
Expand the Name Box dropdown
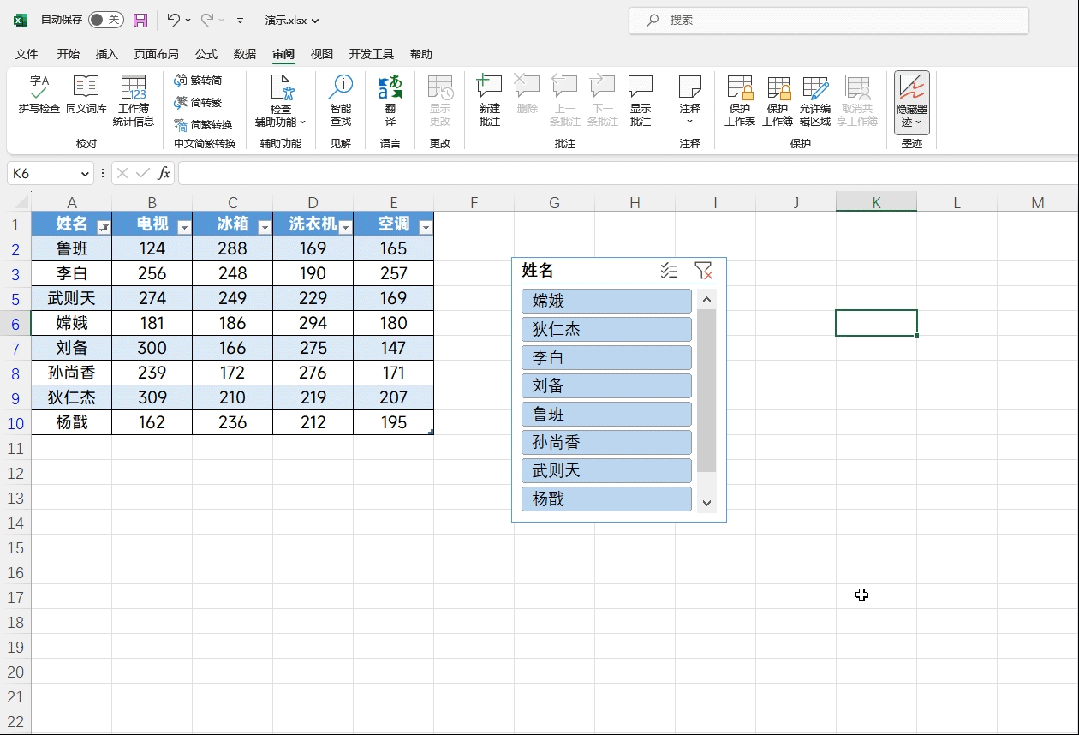point(85,173)
